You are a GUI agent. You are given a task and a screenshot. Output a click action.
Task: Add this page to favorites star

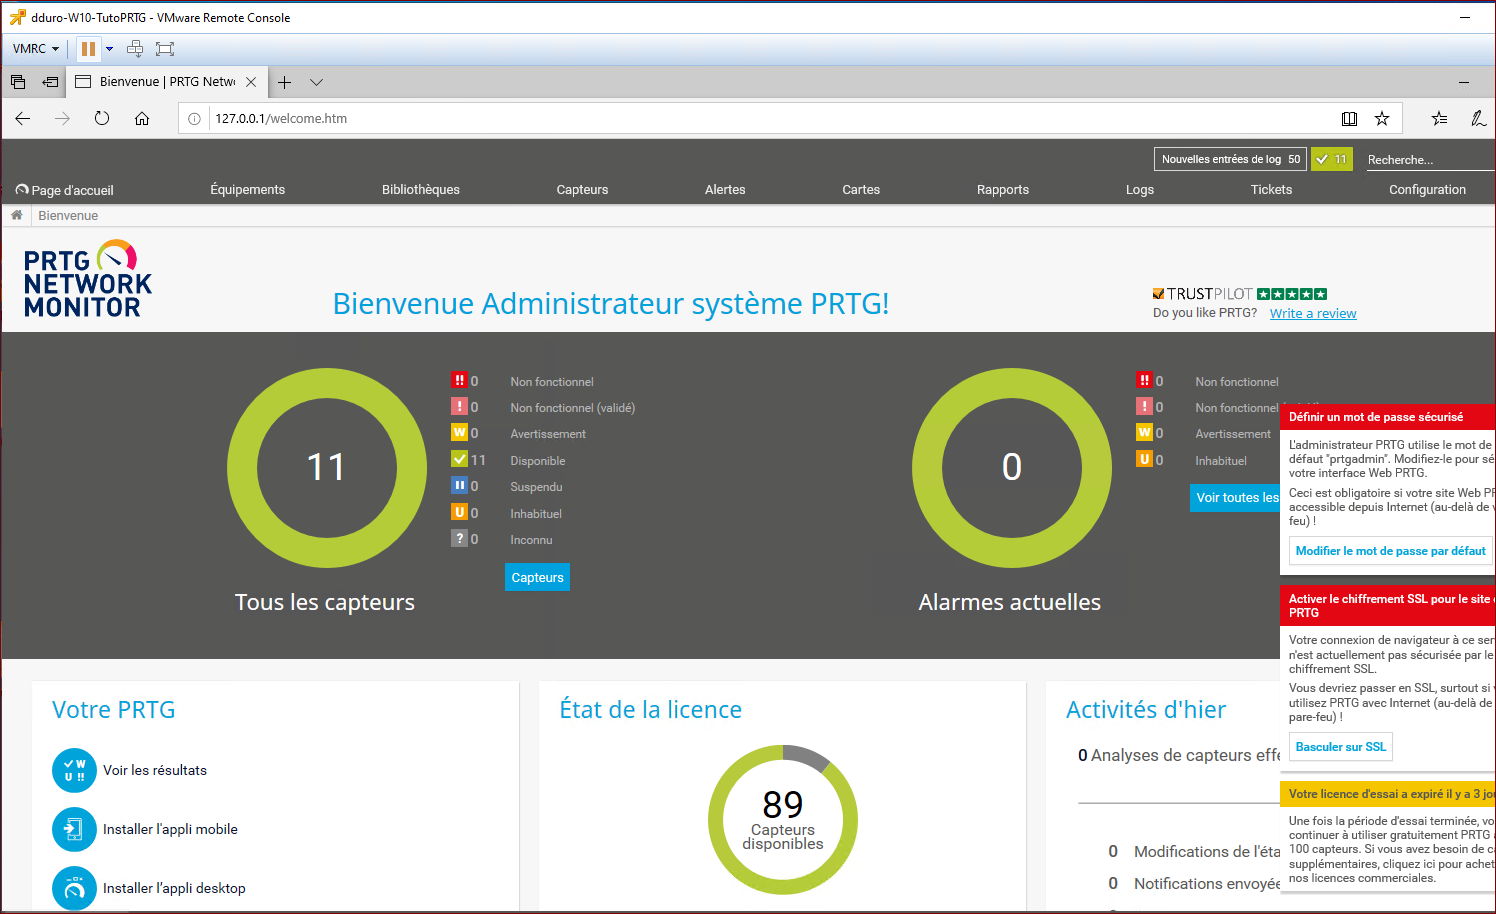1382,118
